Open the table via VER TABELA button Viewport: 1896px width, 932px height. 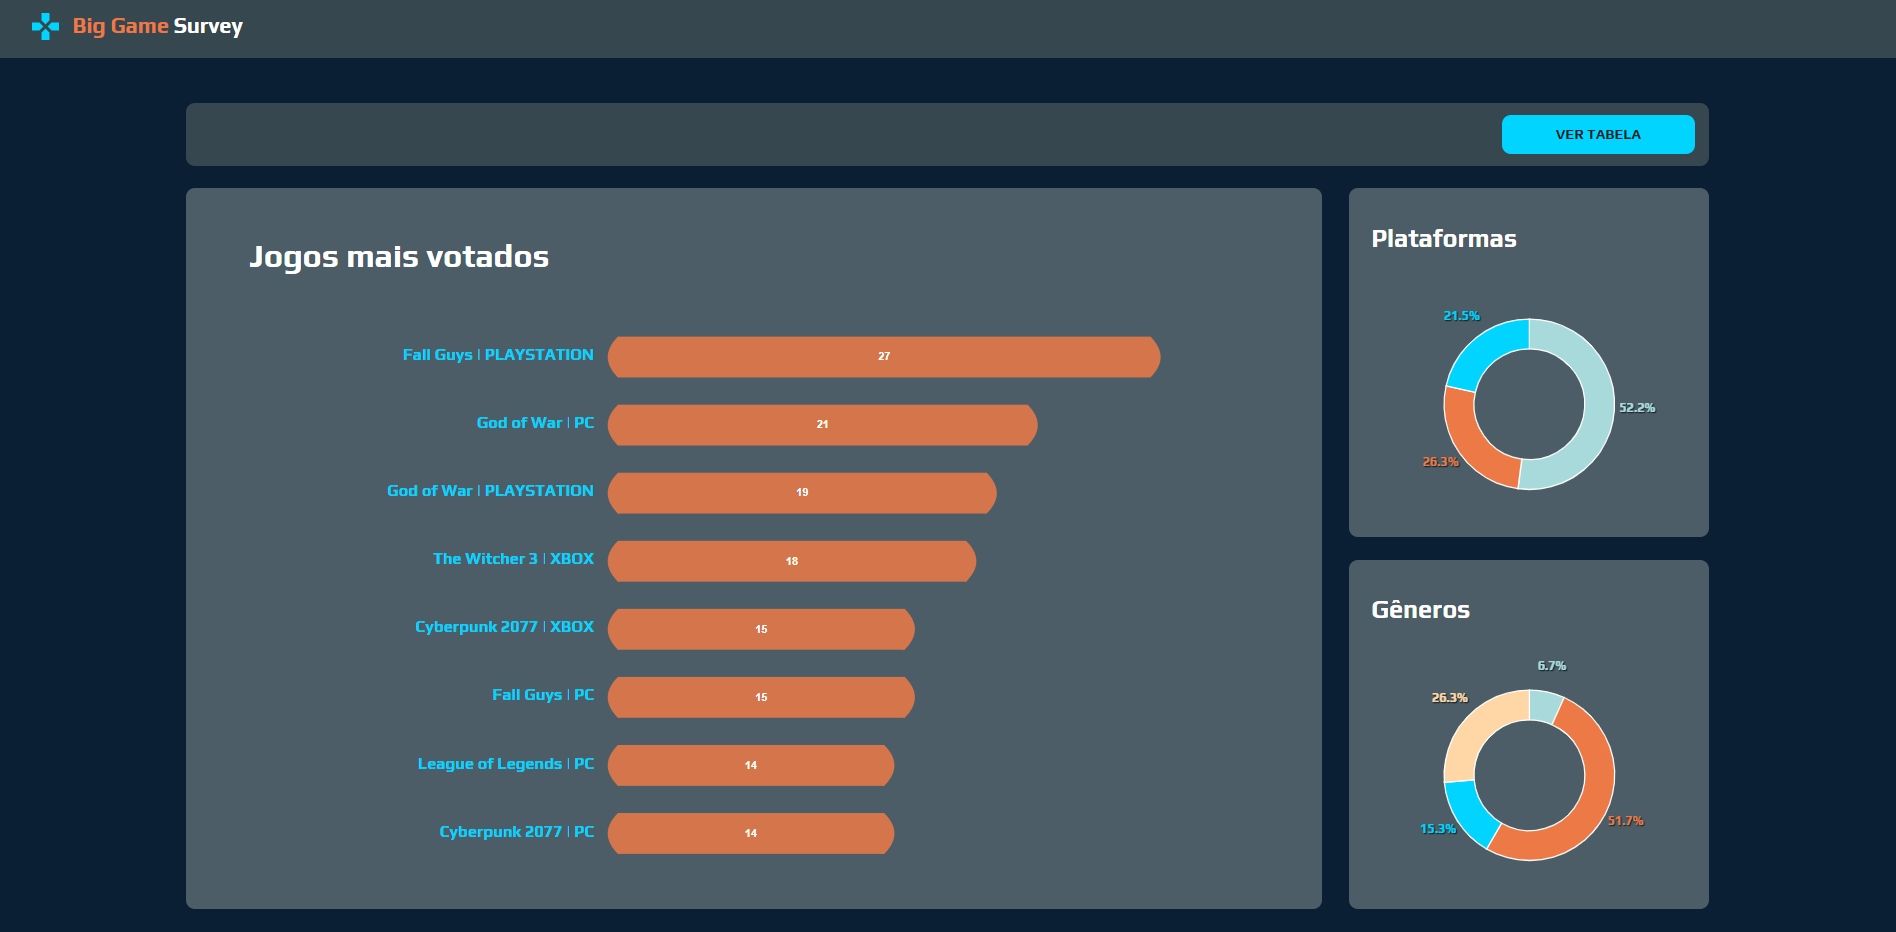[1597, 133]
